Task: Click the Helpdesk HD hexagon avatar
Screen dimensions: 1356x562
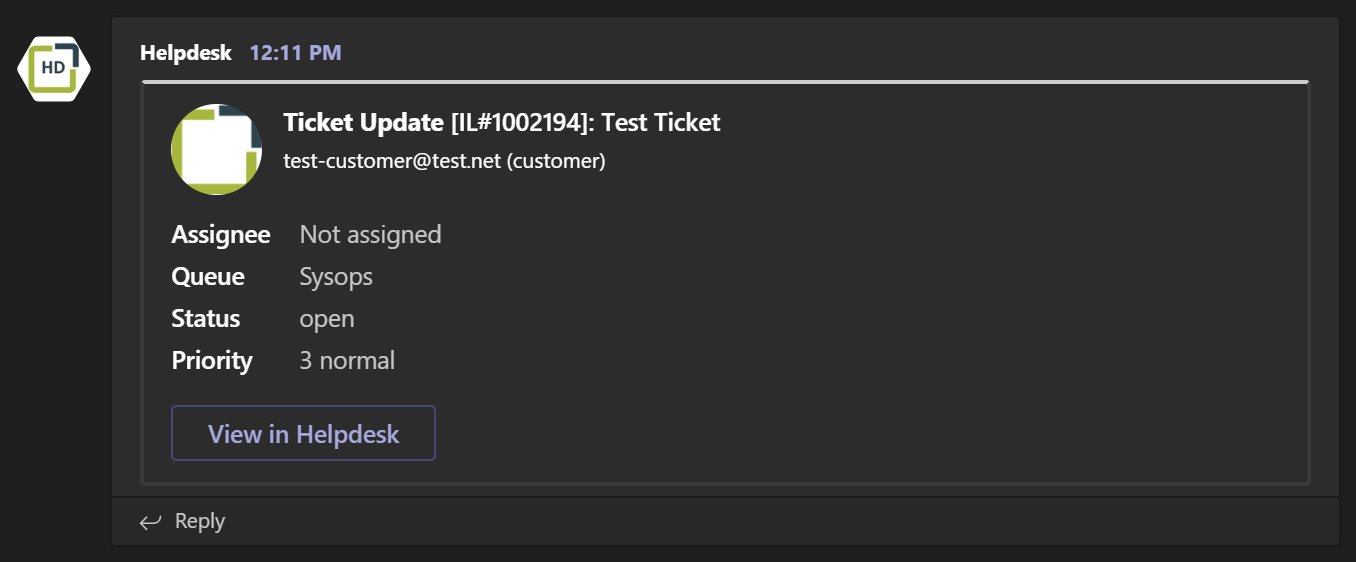Action: pyautogui.click(x=54, y=68)
